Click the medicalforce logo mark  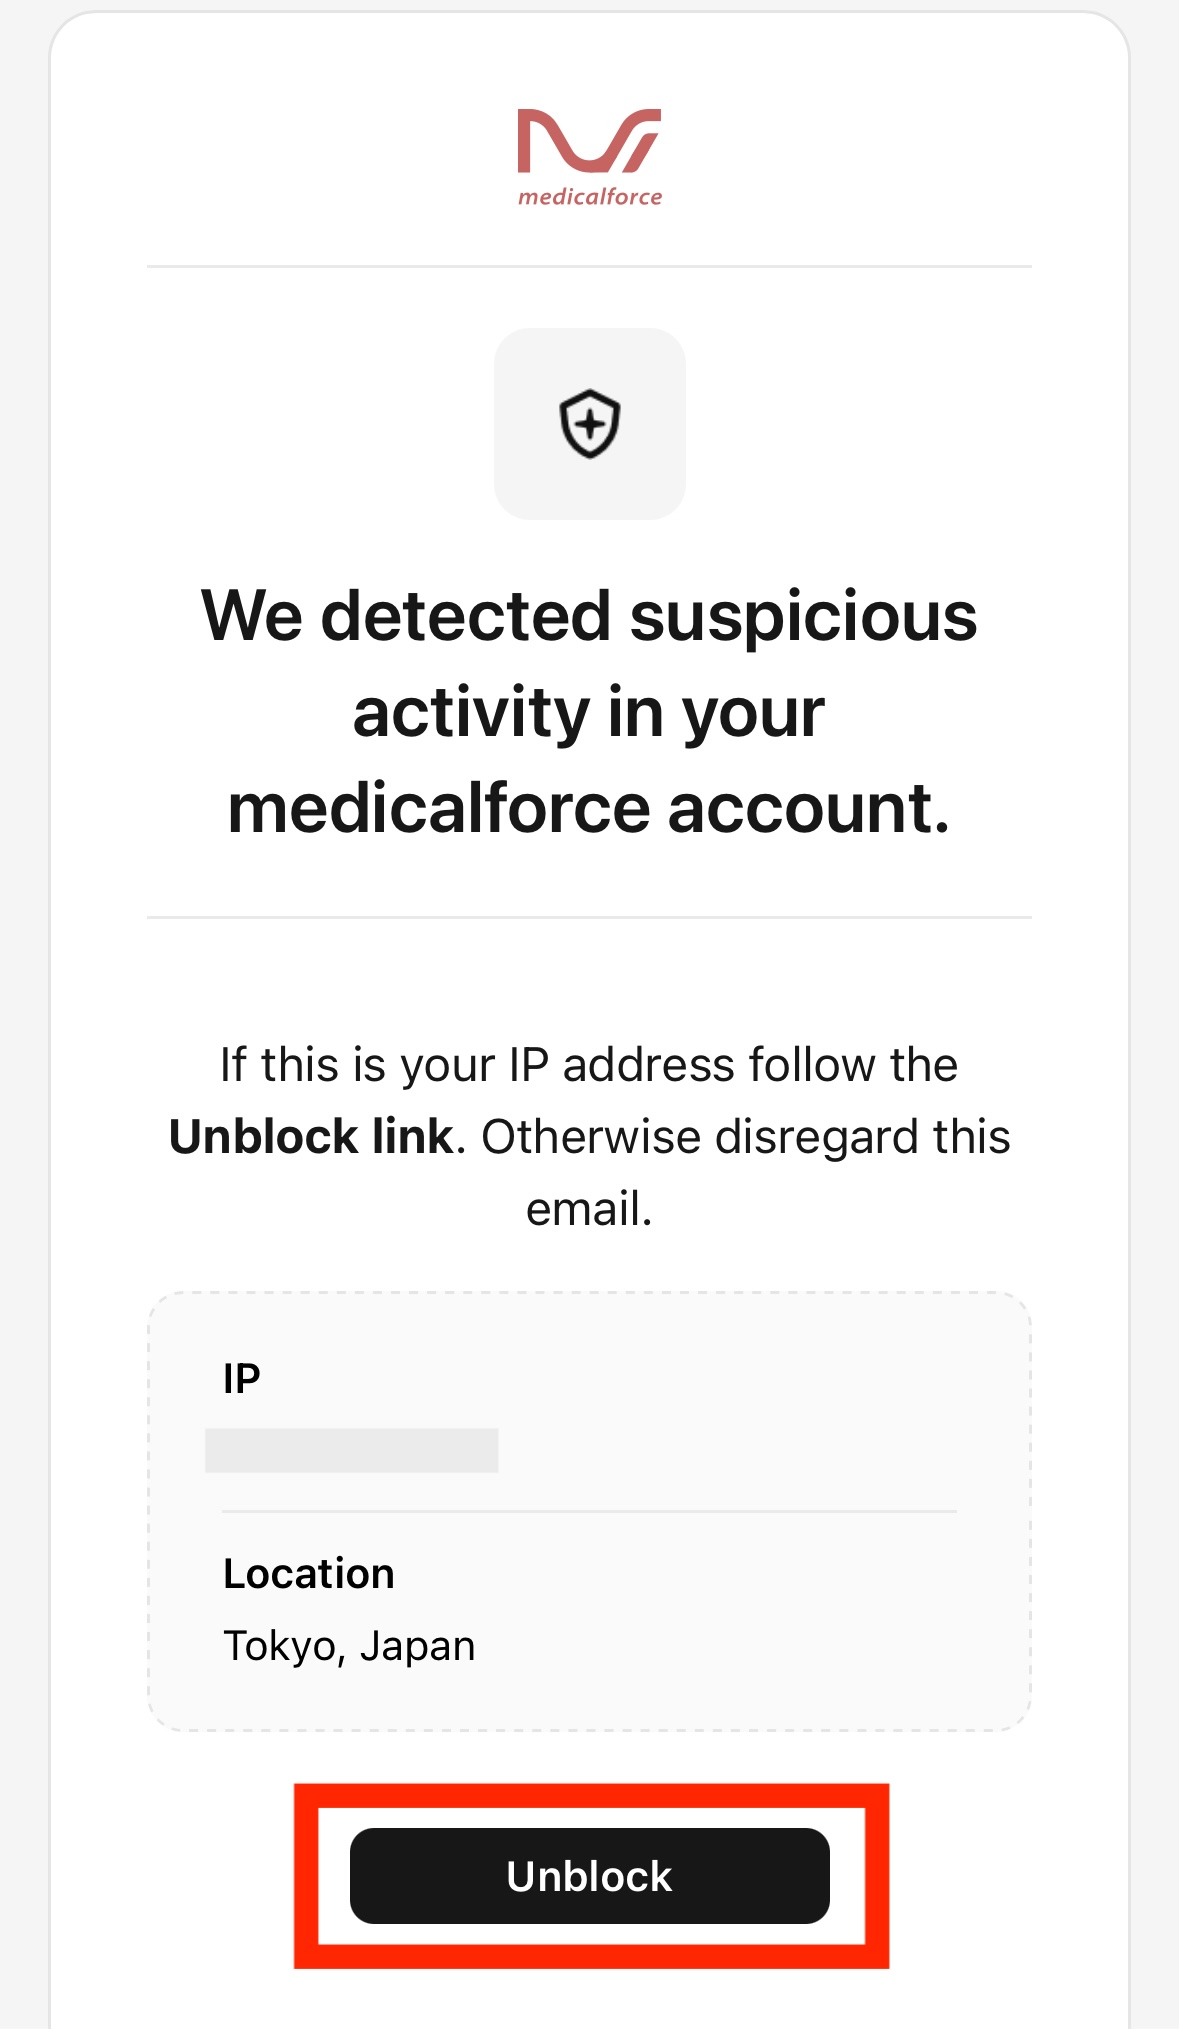pyautogui.click(x=589, y=140)
